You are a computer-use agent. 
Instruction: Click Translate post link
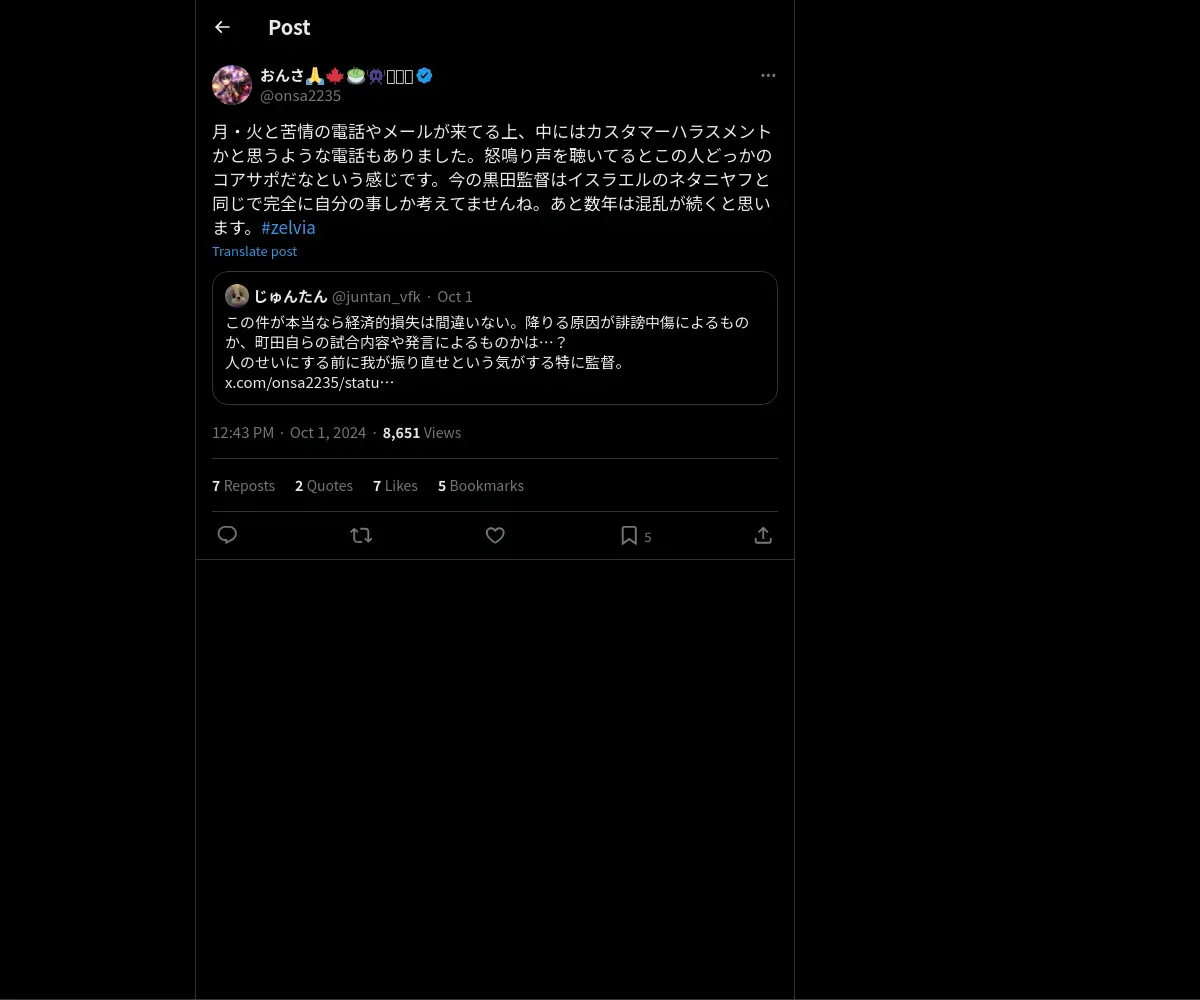tap(254, 251)
